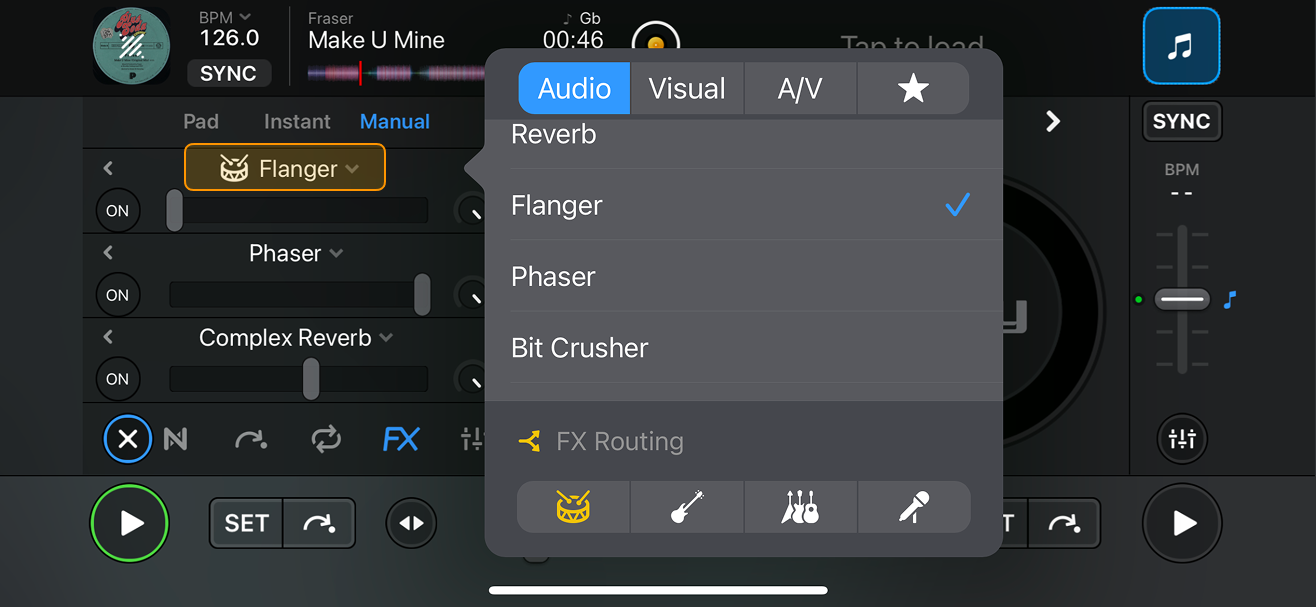Image resolution: width=1316 pixels, height=607 pixels.
Task: Open the music library via note icon
Action: [1181, 45]
